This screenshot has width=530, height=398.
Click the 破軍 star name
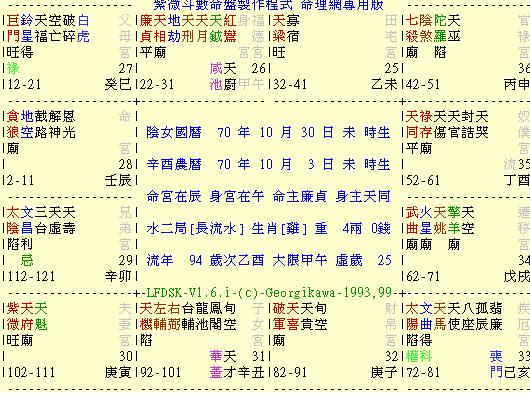tap(279, 317)
